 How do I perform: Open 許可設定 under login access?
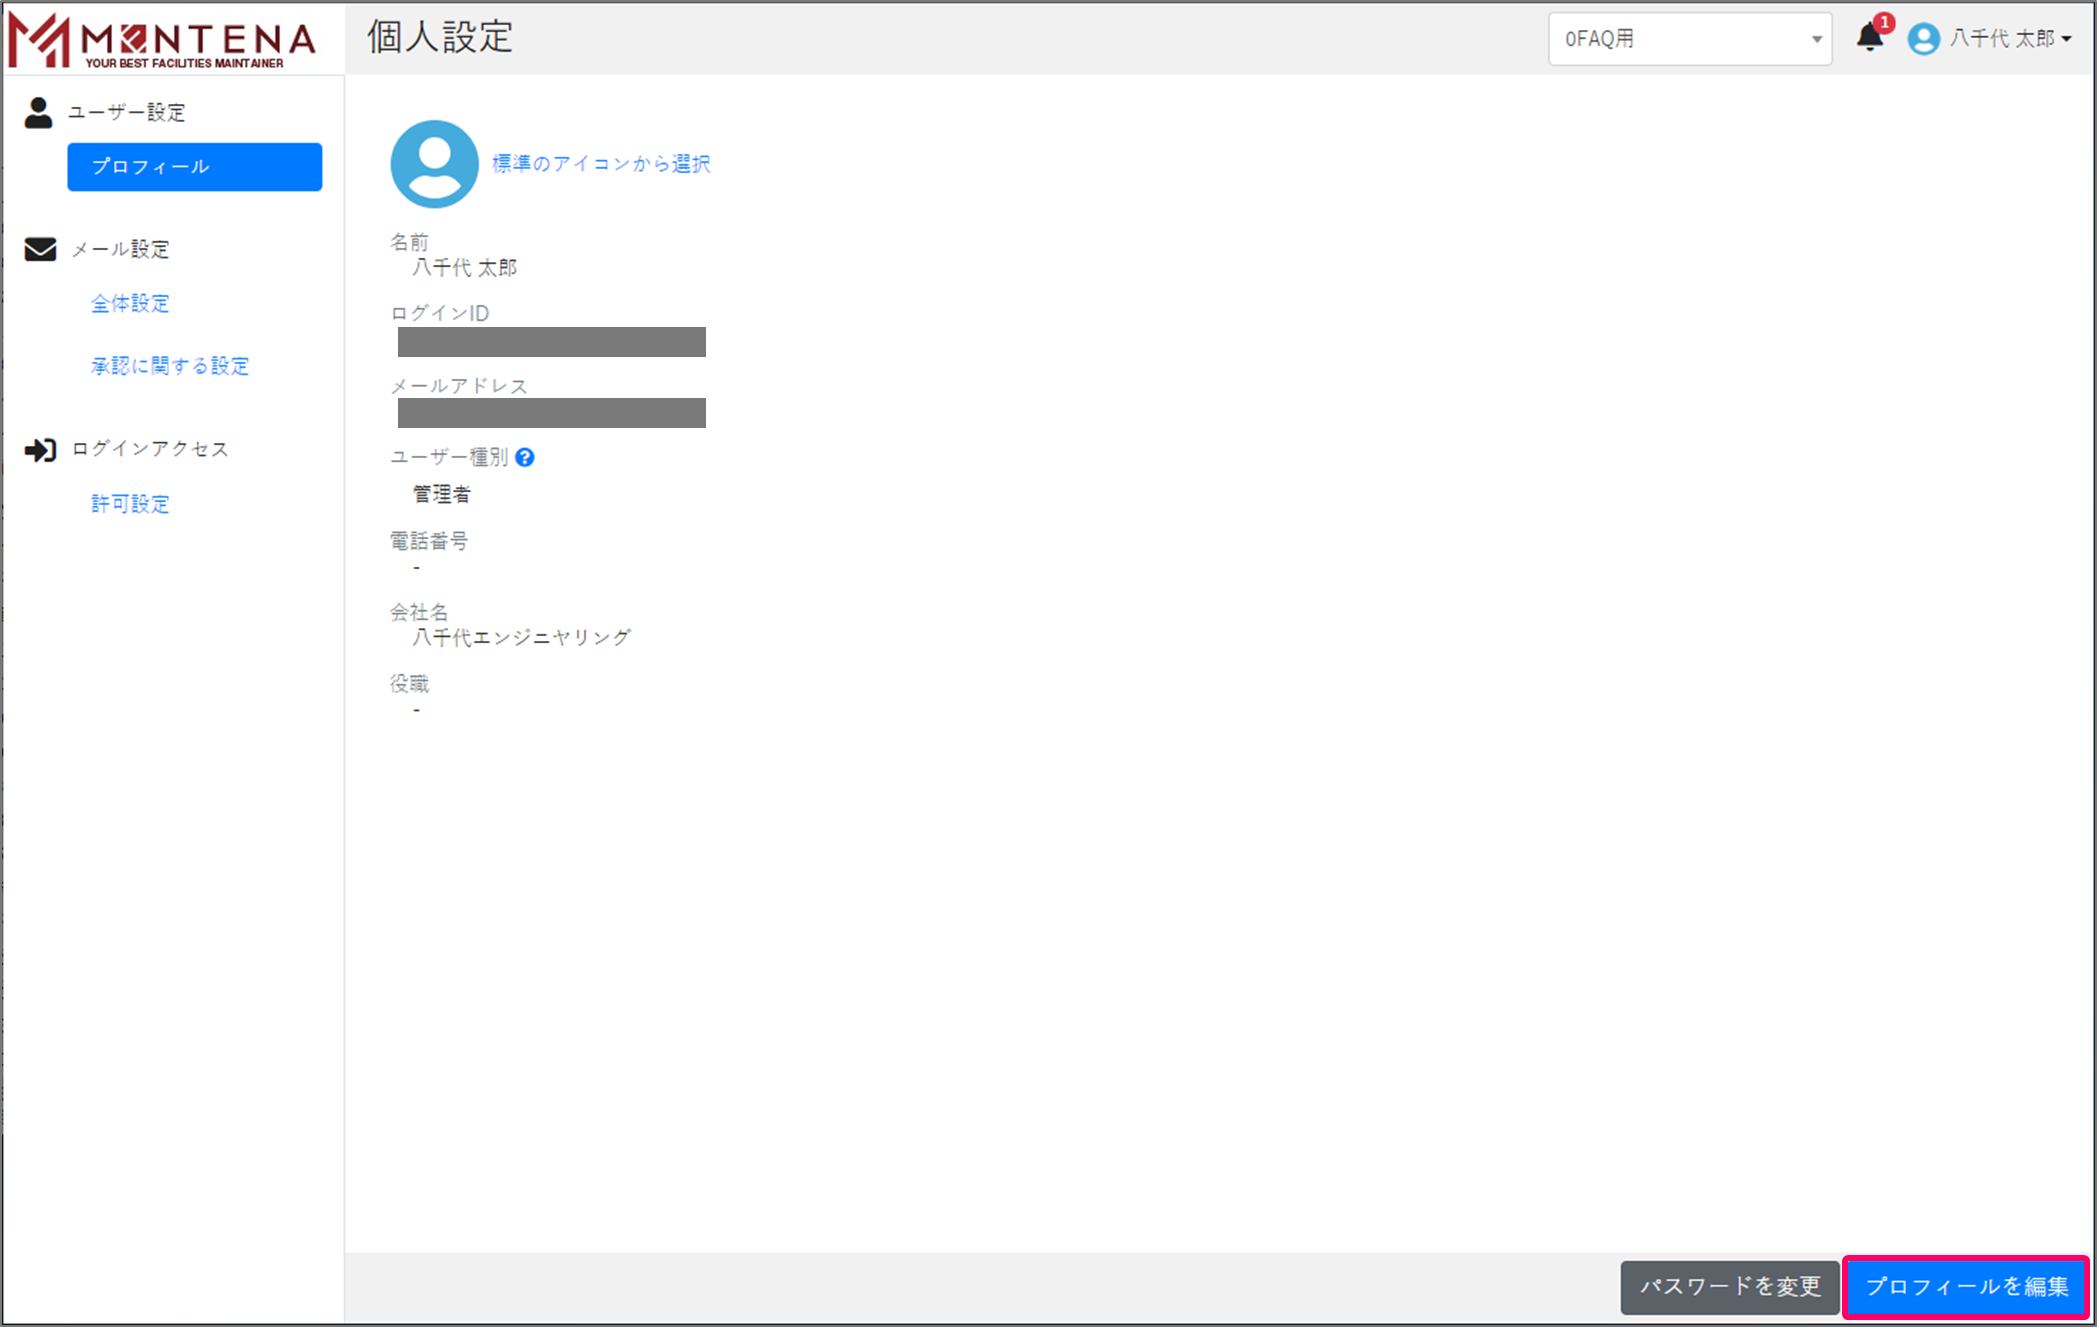pyautogui.click(x=130, y=504)
